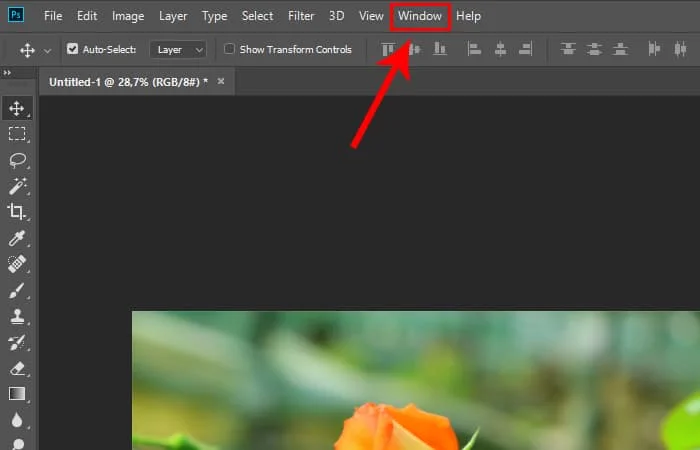The width and height of the screenshot is (700, 450).
Task: Open the Layer menu
Action: [x=173, y=17]
